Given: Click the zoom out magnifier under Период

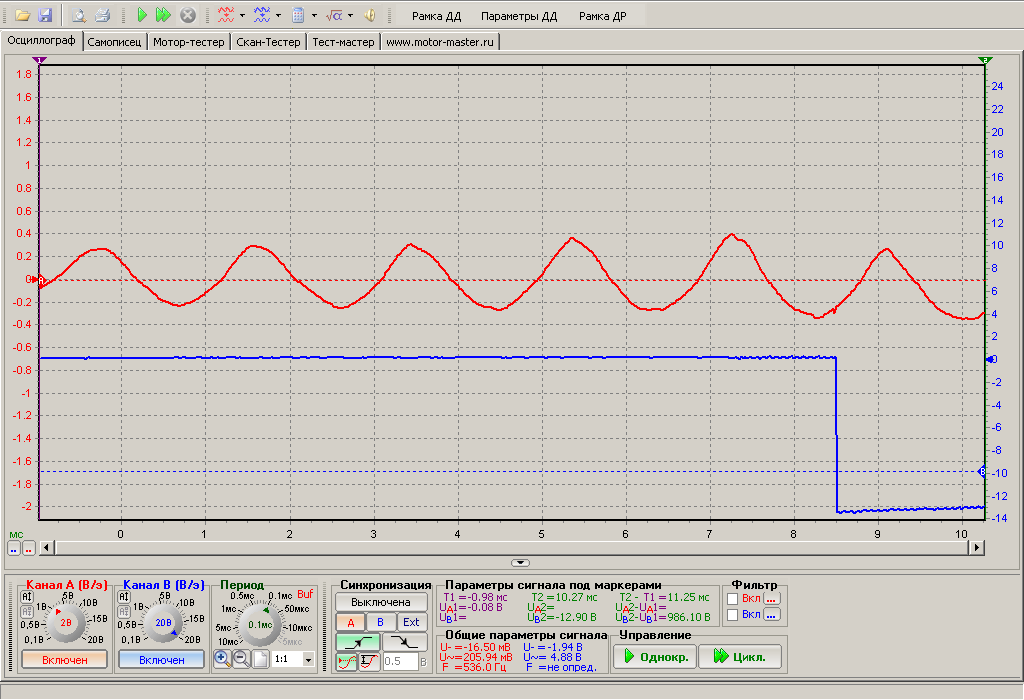Looking at the screenshot, I should tap(241, 659).
